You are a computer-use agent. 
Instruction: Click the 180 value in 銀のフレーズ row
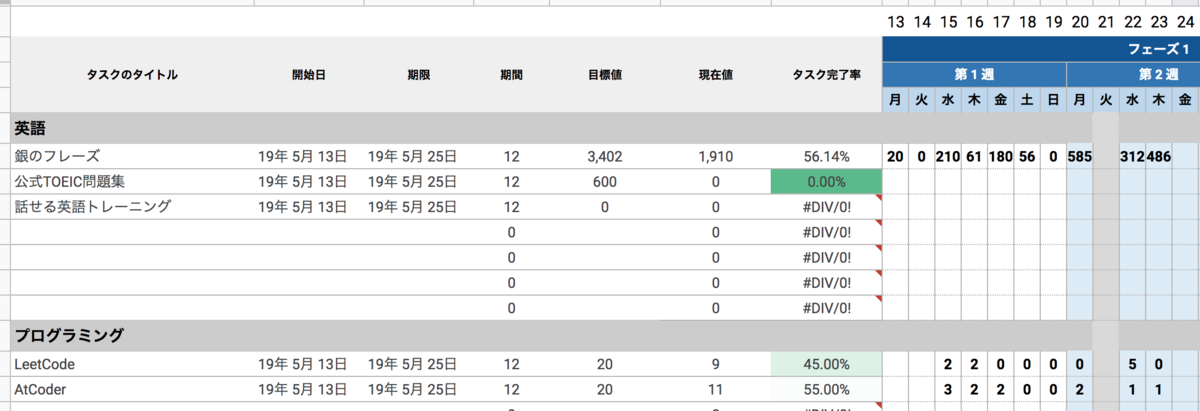(x=1001, y=156)
